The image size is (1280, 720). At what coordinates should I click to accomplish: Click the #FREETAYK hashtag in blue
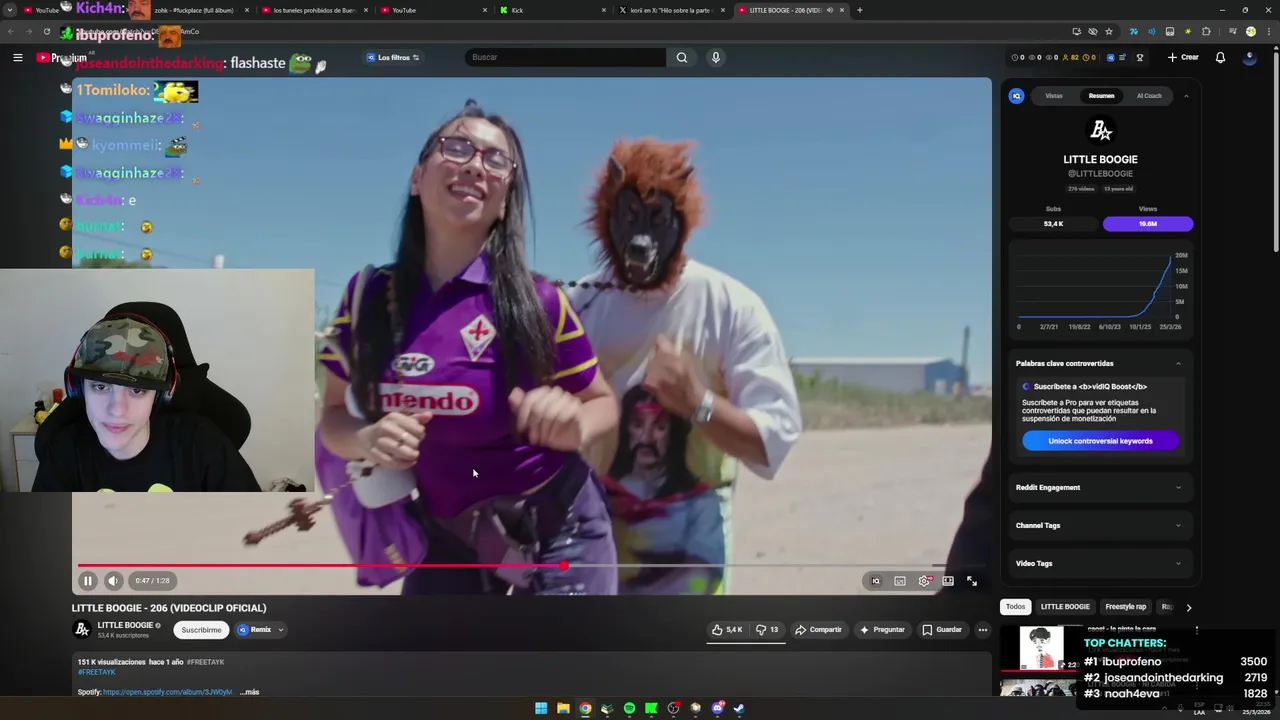click(97, 672)
